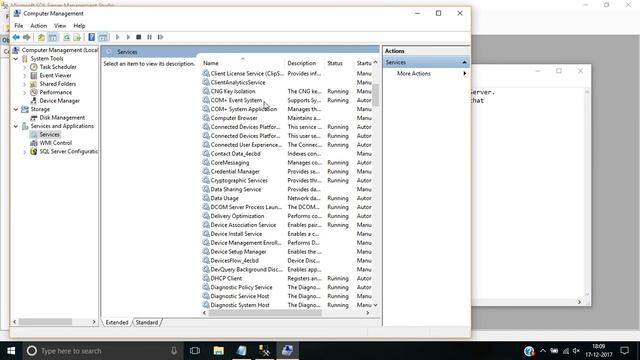Collapse Services and Applications tree node

tap(16, 126)
